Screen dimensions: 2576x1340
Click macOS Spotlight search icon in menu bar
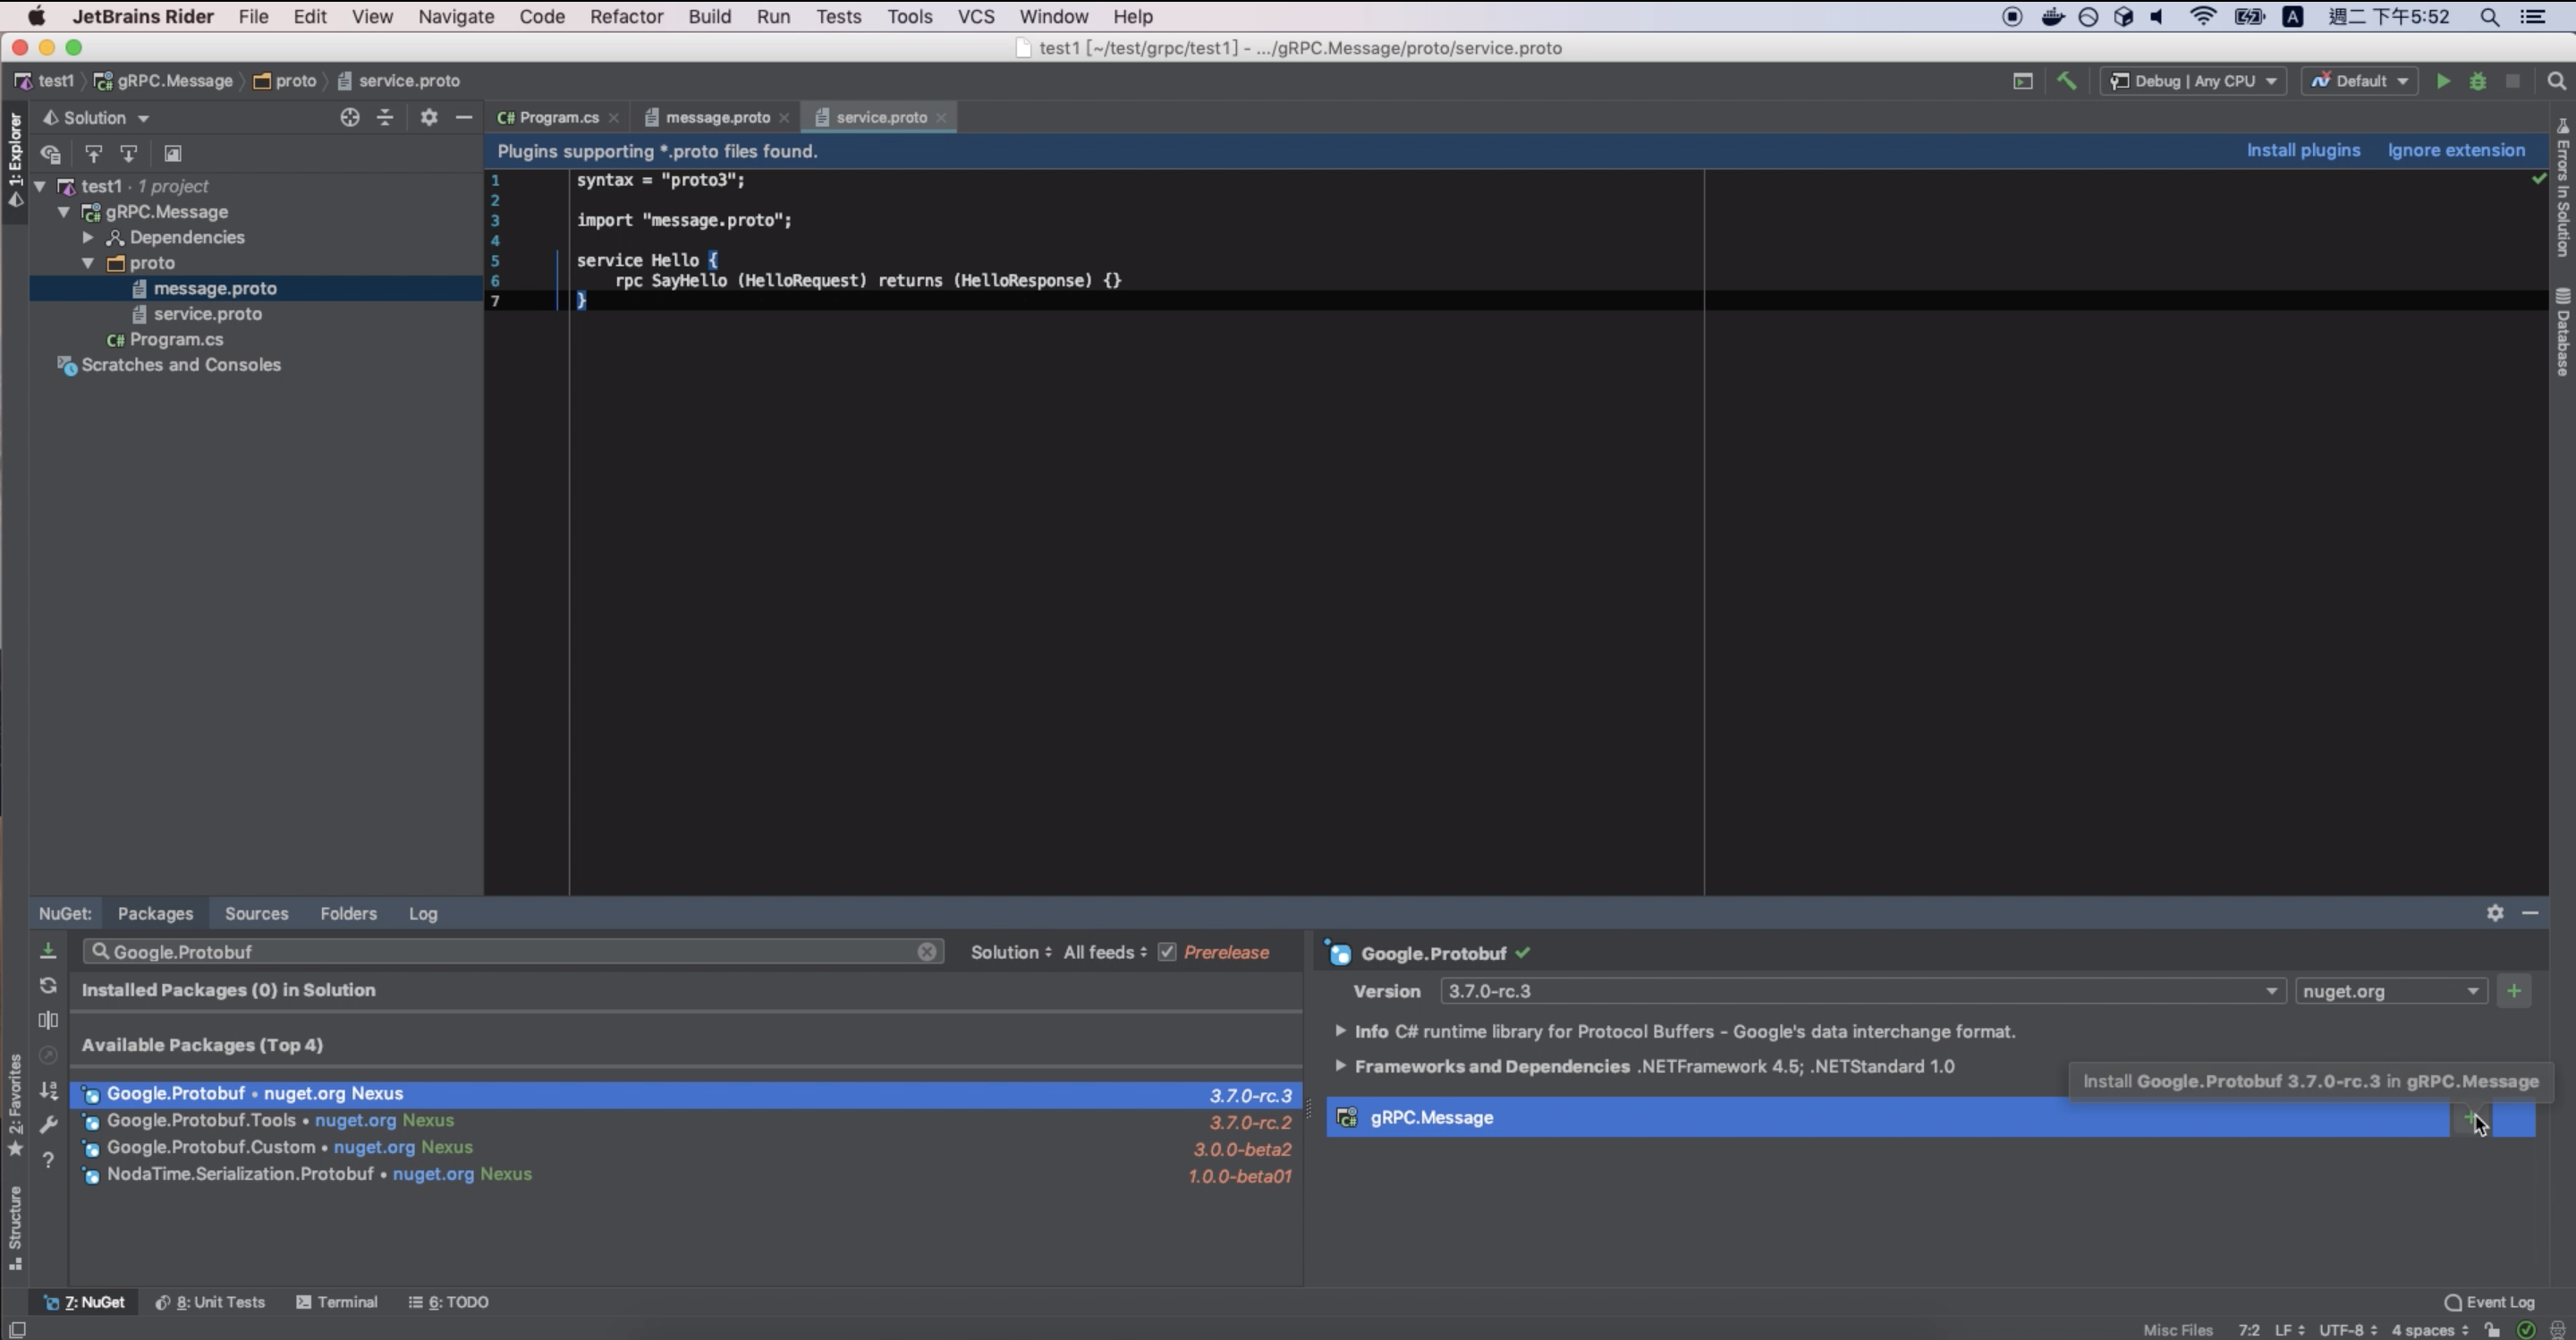click(2489, 16)
